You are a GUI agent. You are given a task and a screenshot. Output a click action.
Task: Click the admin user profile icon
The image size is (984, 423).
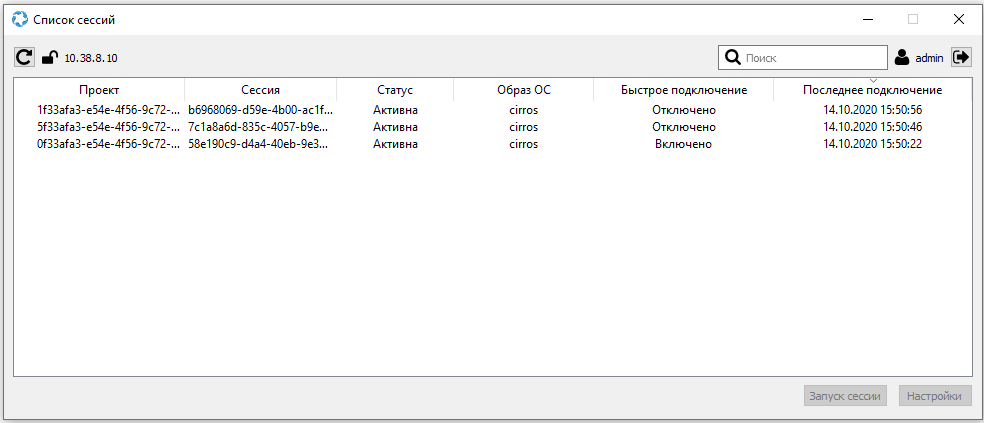pyautogui.click(x=902, y=58)
